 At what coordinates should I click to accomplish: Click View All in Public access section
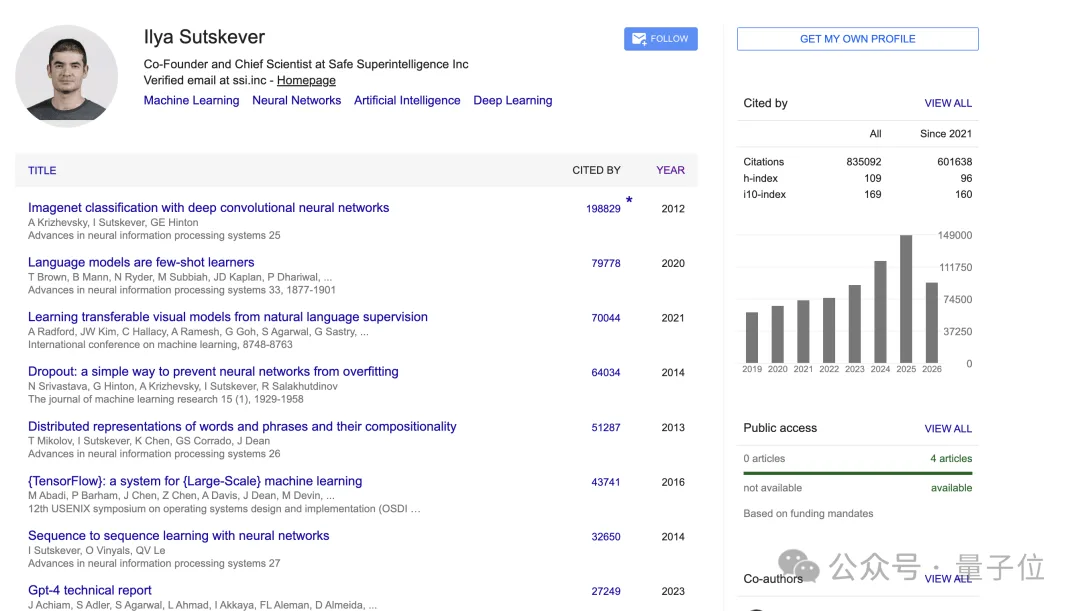pyautogui.click(x=948, y=428)
